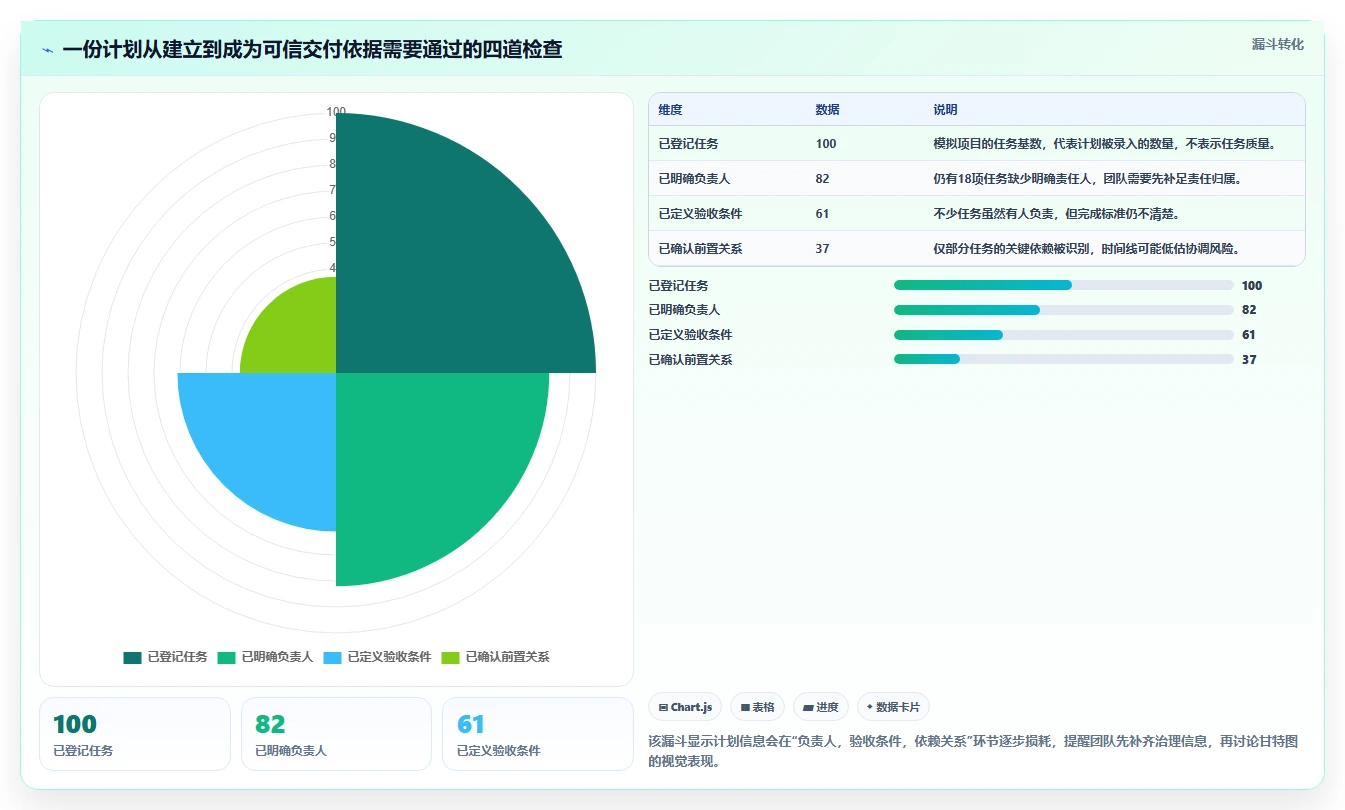
Task: Click the page title 一份计划从建立
Action: pos(312,50)
